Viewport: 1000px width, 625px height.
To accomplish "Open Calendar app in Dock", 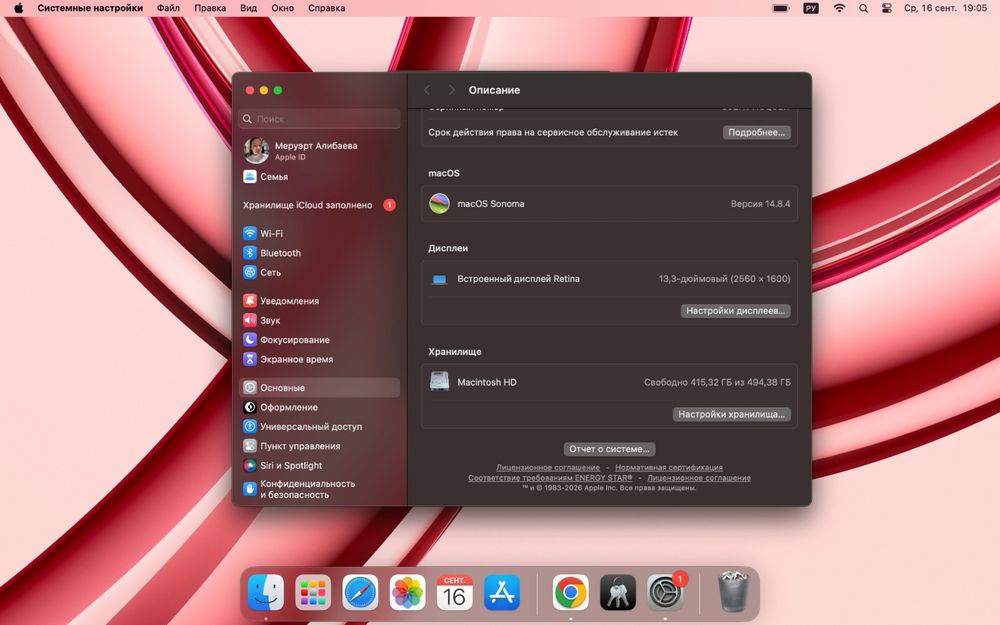I will tap(454, 592).
